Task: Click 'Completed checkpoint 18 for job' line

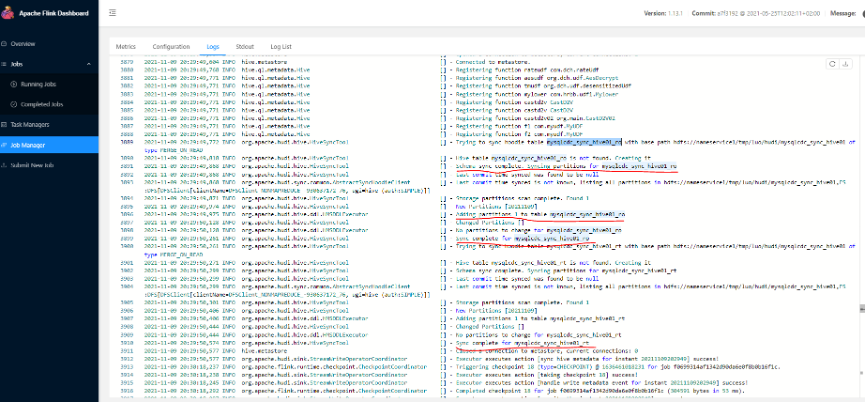Action: [x=599, y=390]
